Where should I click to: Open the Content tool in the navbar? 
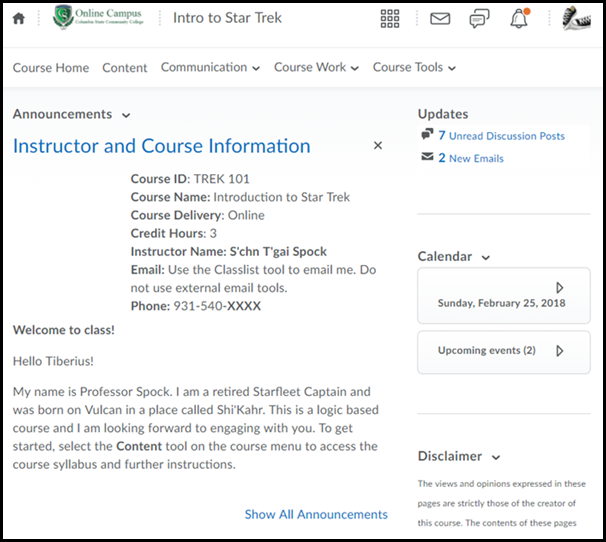coord(124,68)
